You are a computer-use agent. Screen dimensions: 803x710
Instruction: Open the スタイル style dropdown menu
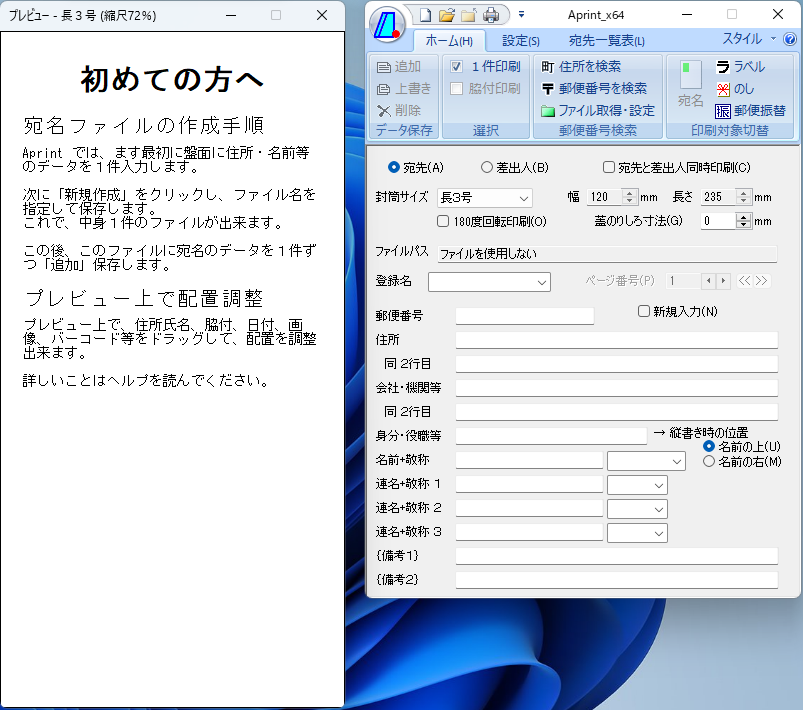click(749, 38)
